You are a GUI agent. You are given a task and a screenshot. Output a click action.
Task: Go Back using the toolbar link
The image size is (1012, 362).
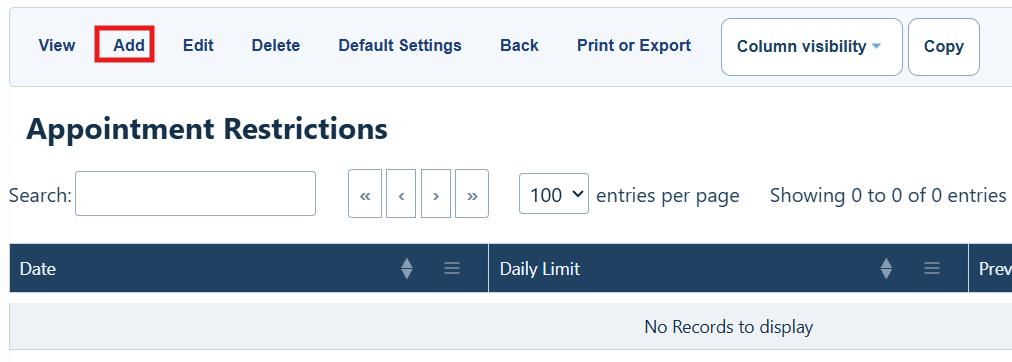pyautogui.click(x=519, y=45)
